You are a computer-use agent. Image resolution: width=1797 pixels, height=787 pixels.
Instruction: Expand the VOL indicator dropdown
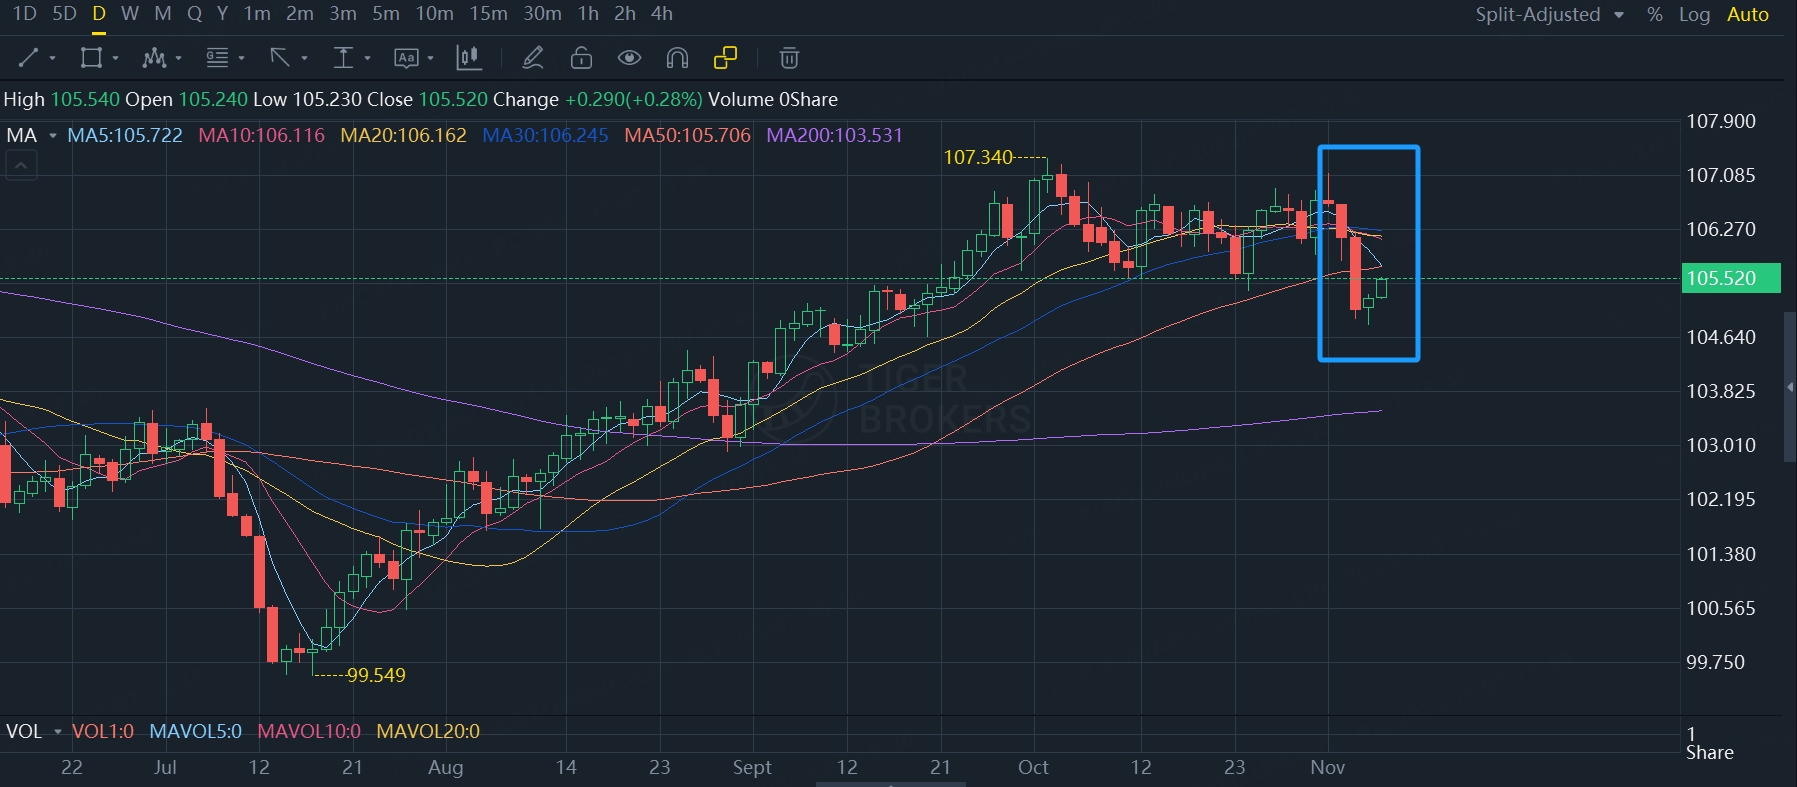click(x=57, y=732)
